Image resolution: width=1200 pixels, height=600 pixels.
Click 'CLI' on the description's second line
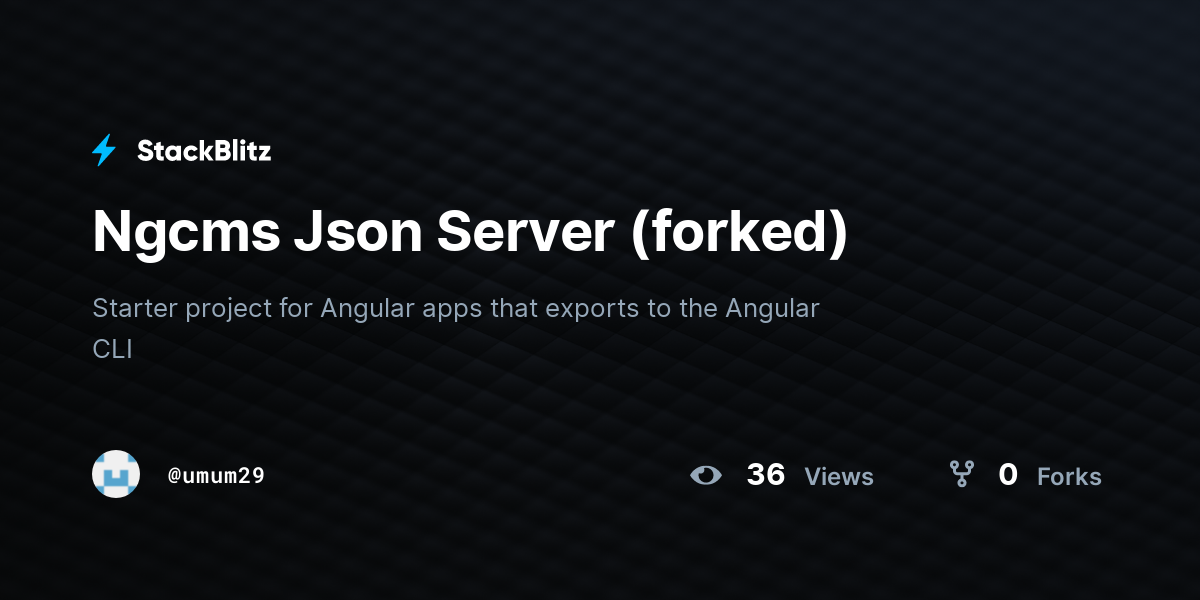tap(112, 350)
